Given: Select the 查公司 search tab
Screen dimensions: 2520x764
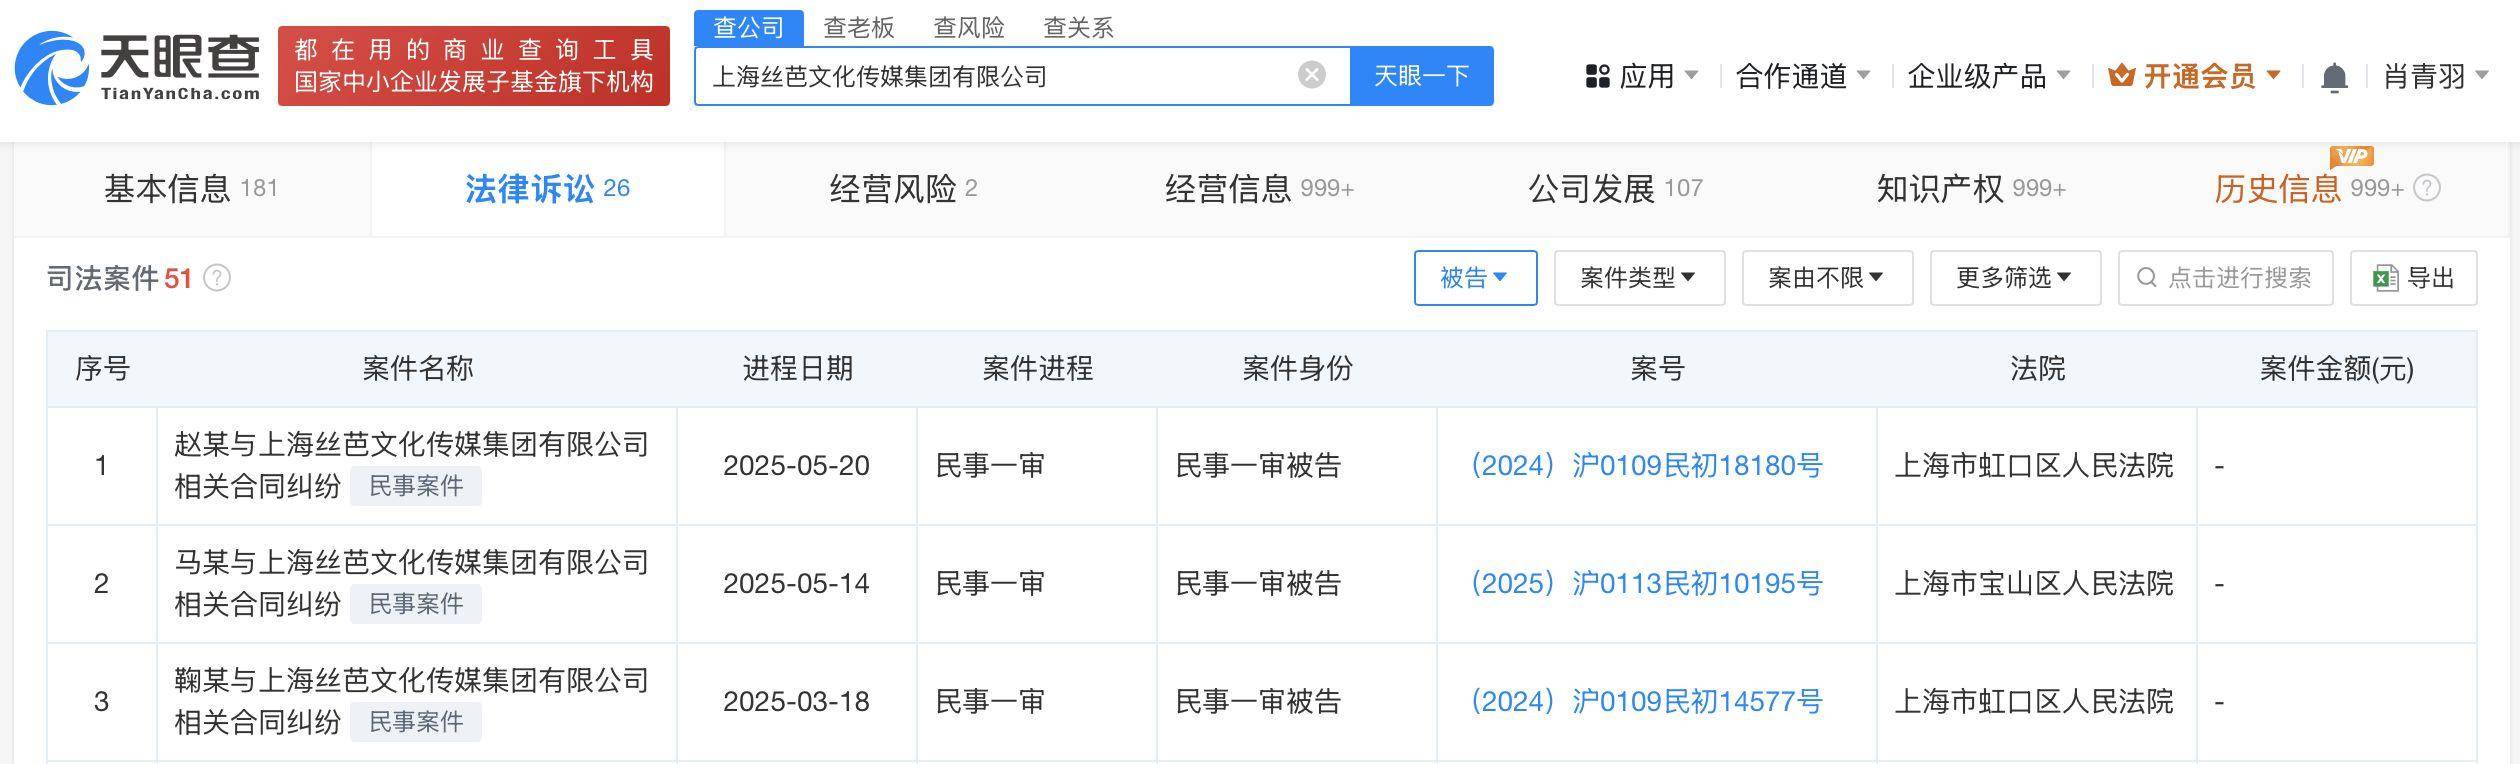Looking at the screenshot, I should tap(749, 27).
